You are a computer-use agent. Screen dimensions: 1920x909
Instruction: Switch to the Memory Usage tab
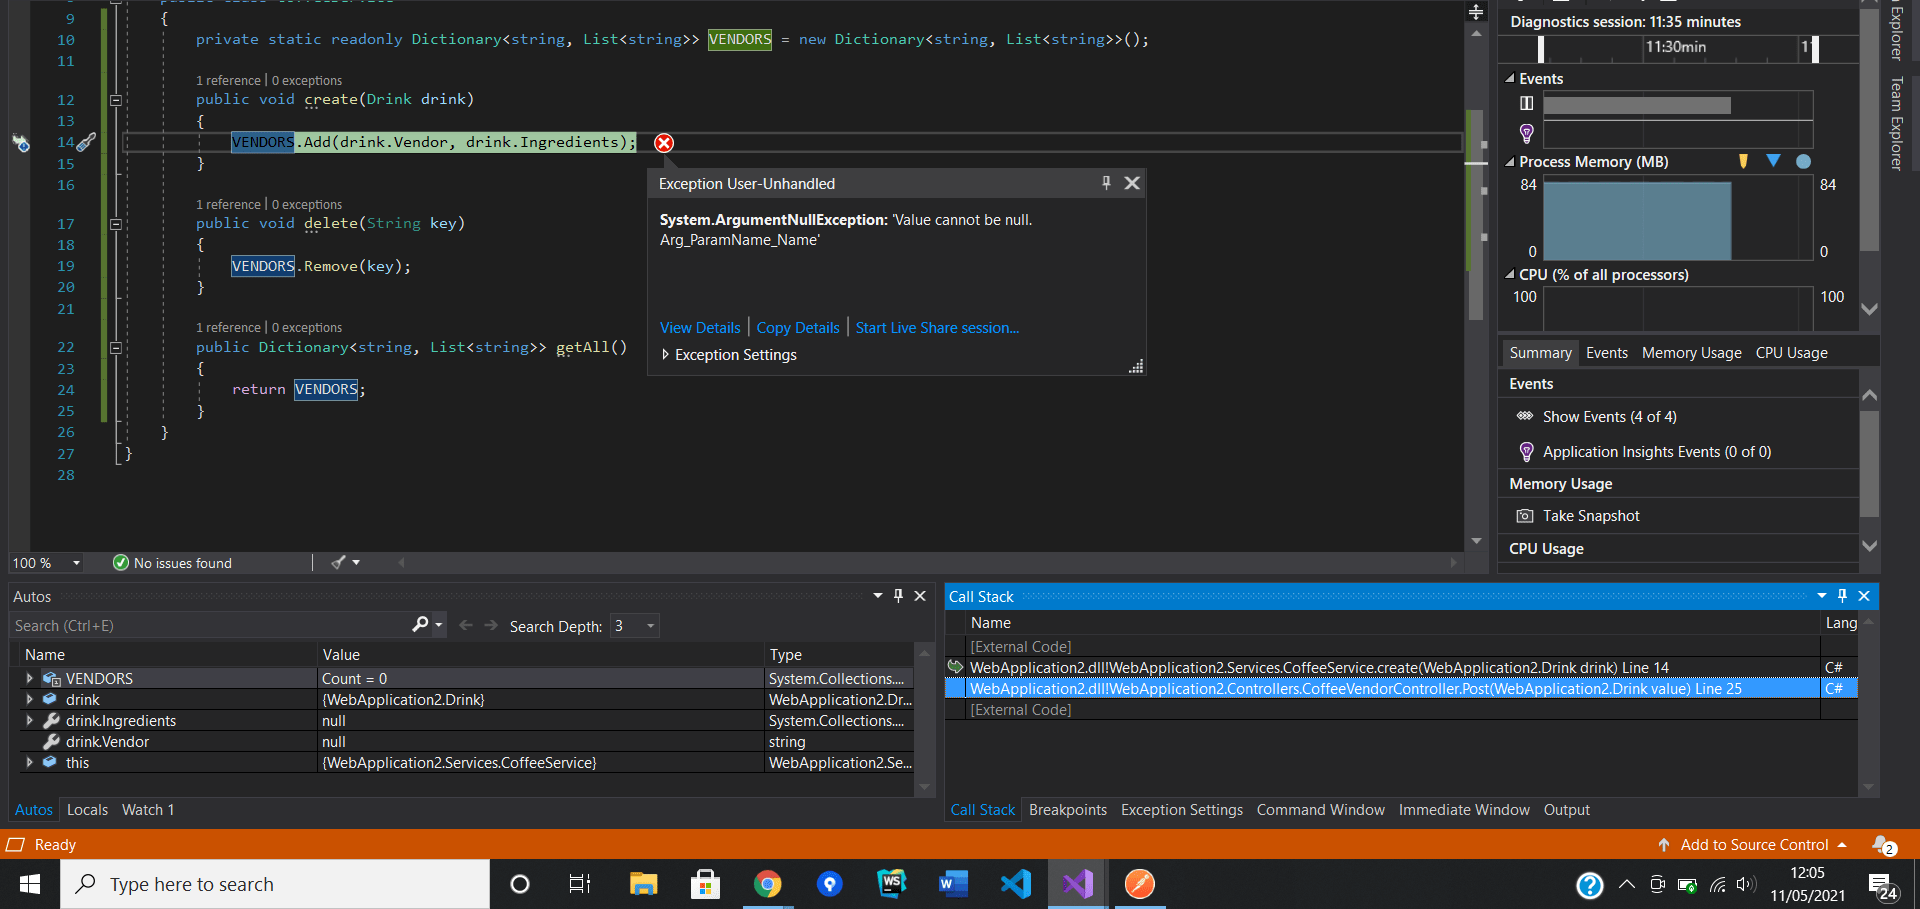click(x=1690, y=352)
